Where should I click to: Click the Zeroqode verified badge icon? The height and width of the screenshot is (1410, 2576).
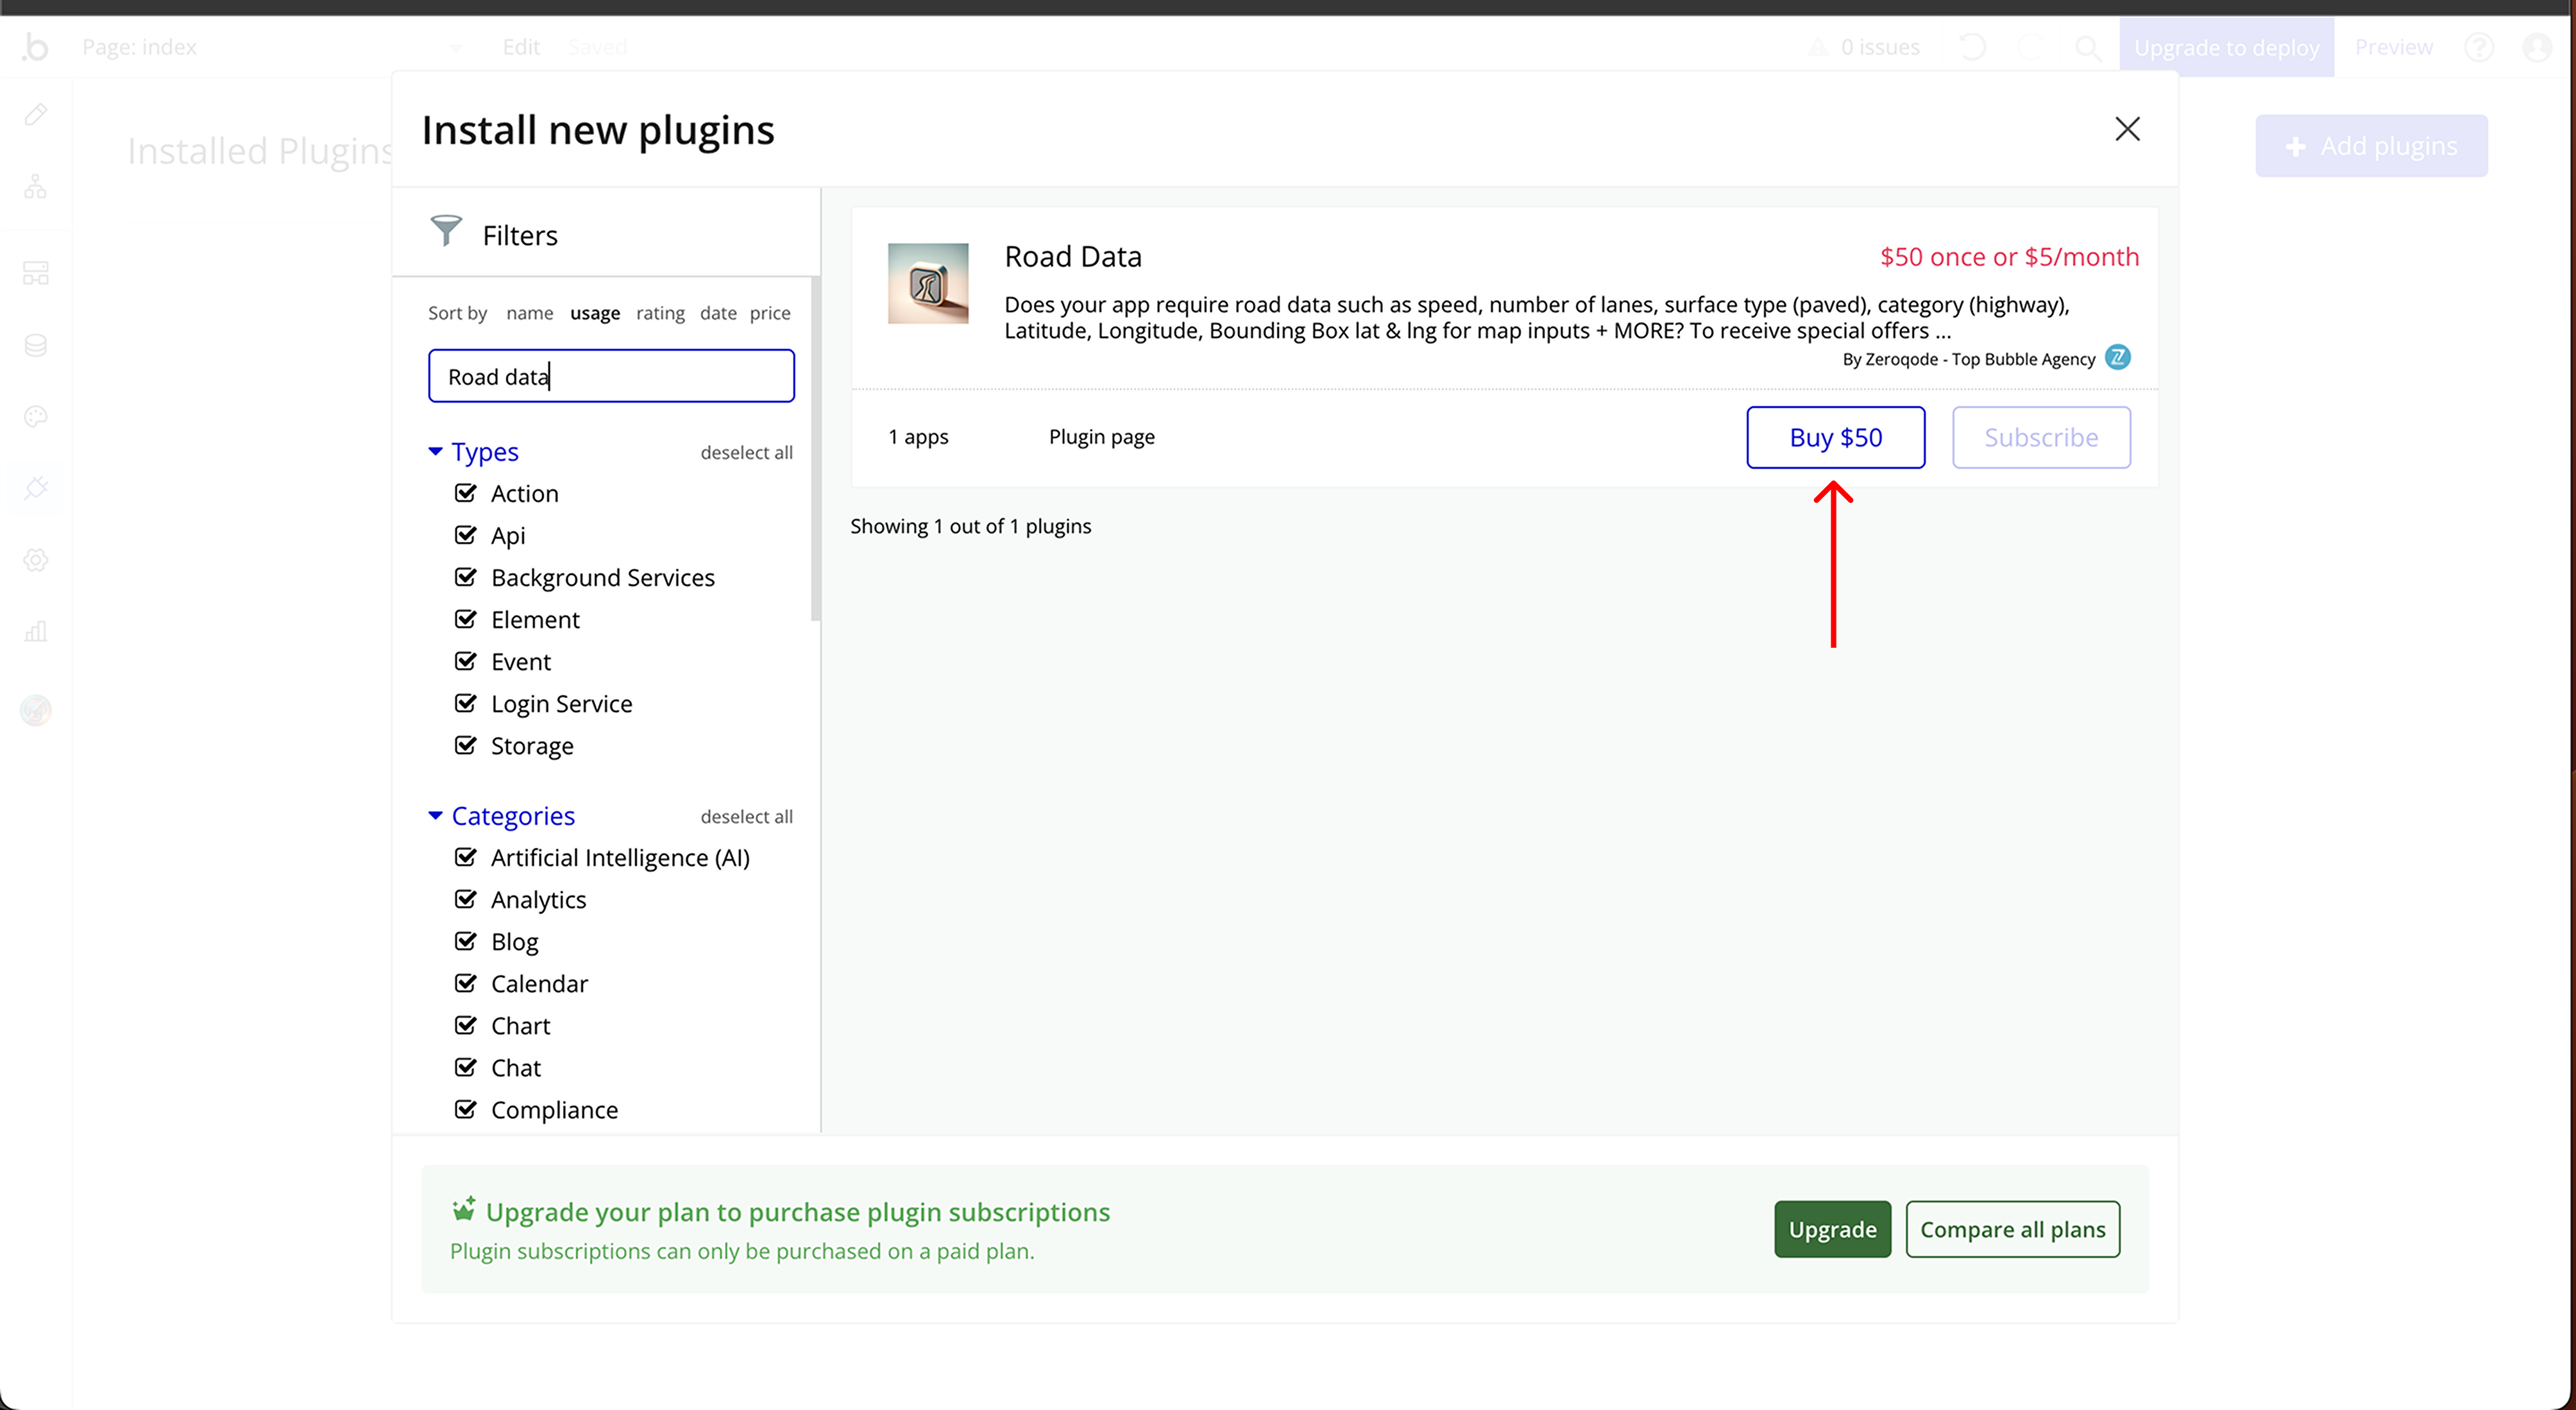pyautogui.click(x=2117, y=357)
